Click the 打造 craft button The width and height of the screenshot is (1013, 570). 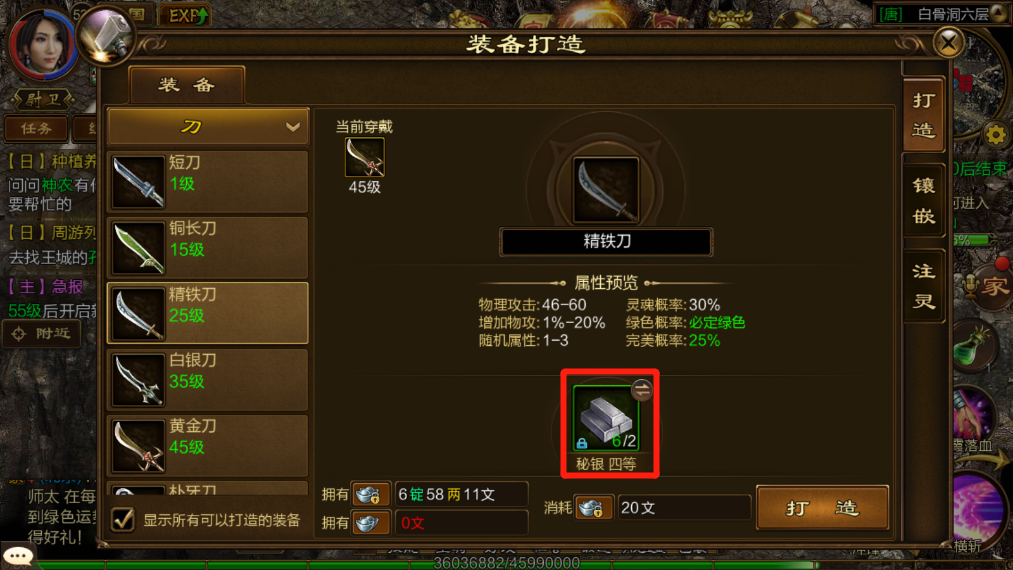[822, 508]
